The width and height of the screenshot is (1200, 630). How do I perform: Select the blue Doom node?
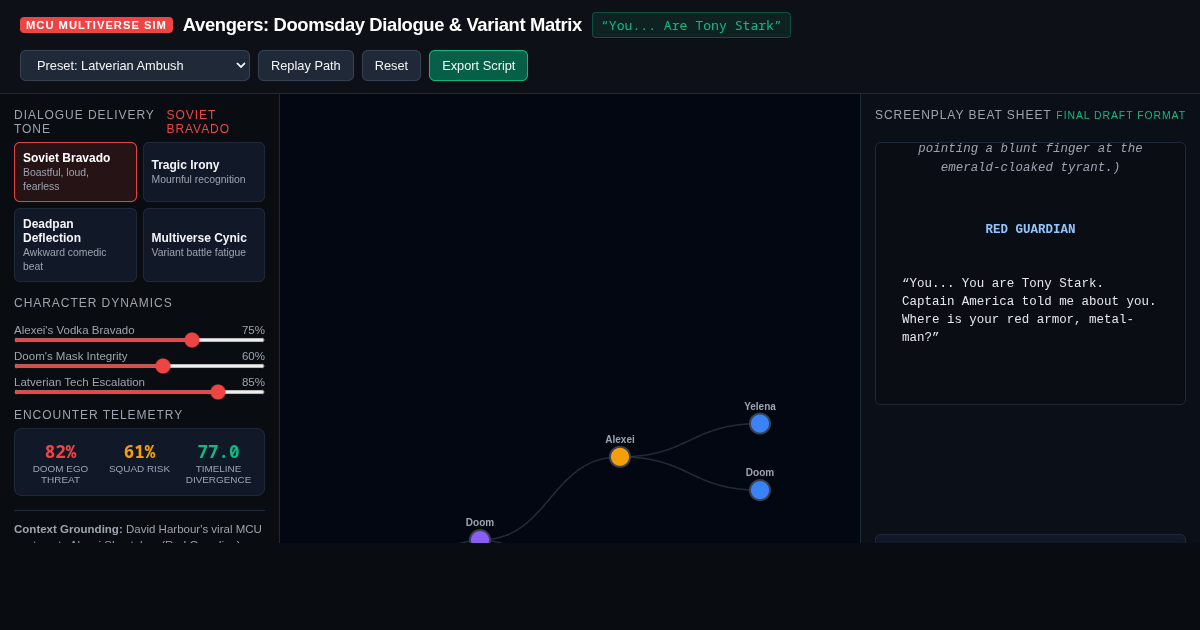click(x=760, y=490)
